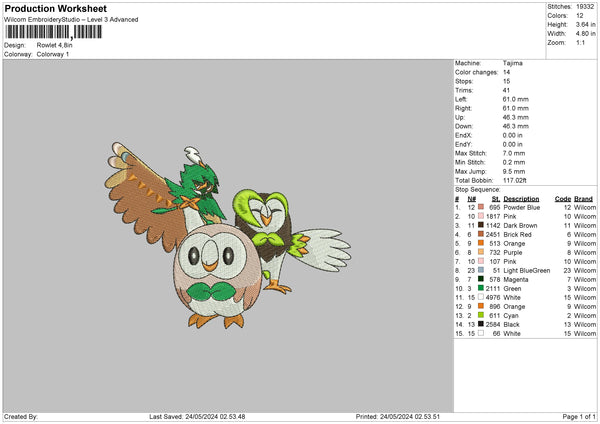Select the Light BlueGreen swatch
The width and height of the screenshot is (600, 424).
coord(480,270)
